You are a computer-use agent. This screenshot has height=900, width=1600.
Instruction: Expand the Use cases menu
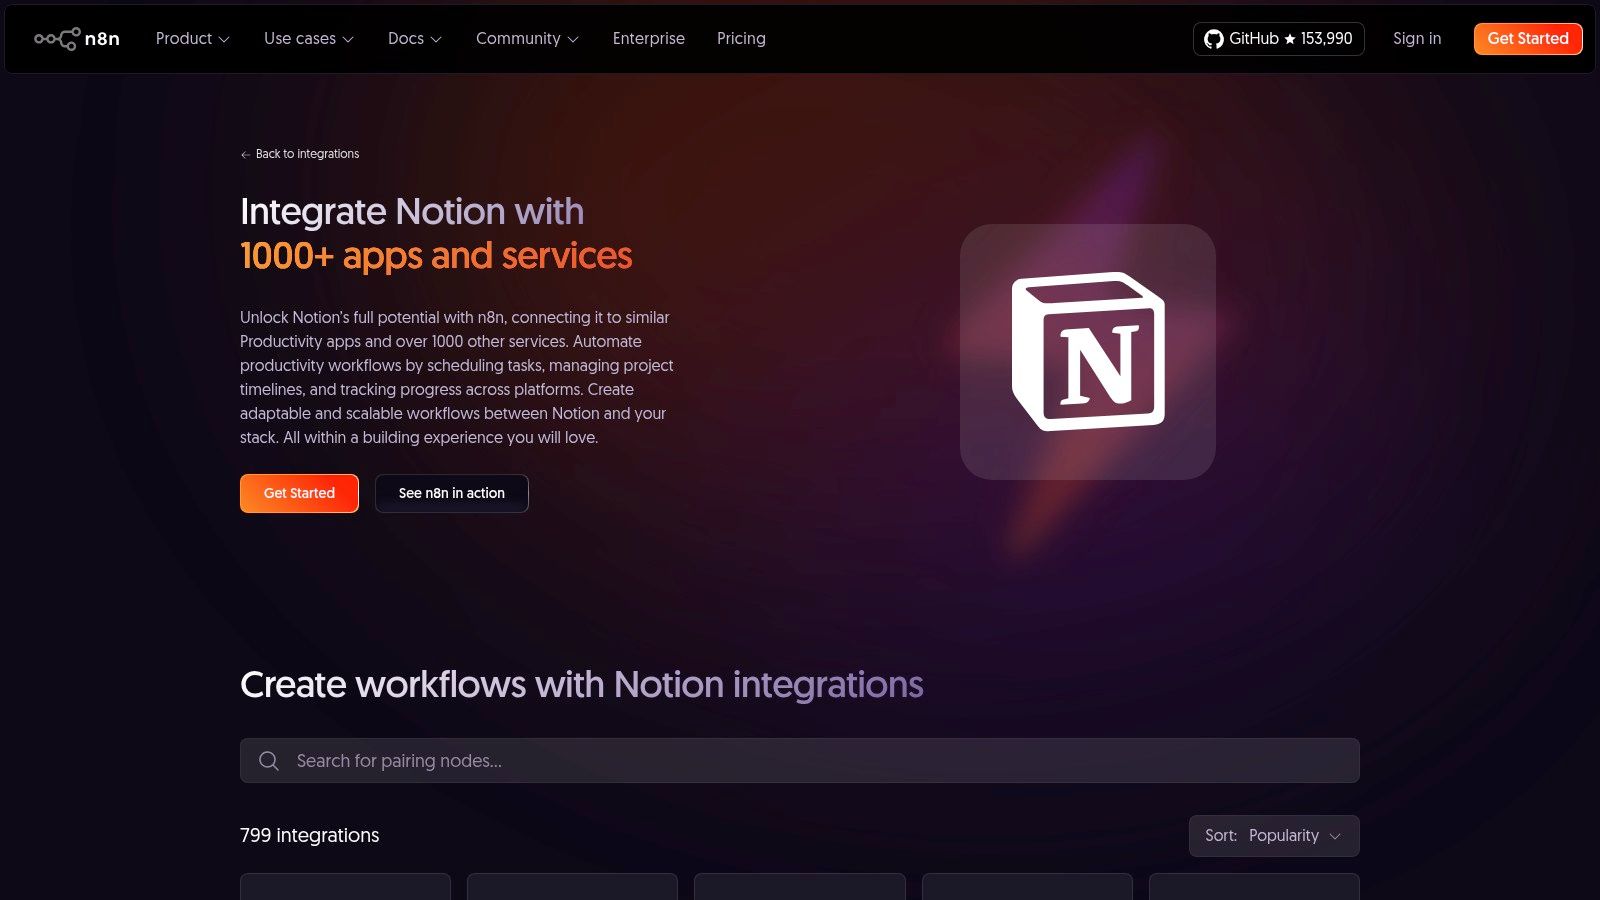(x=309, y=39)
